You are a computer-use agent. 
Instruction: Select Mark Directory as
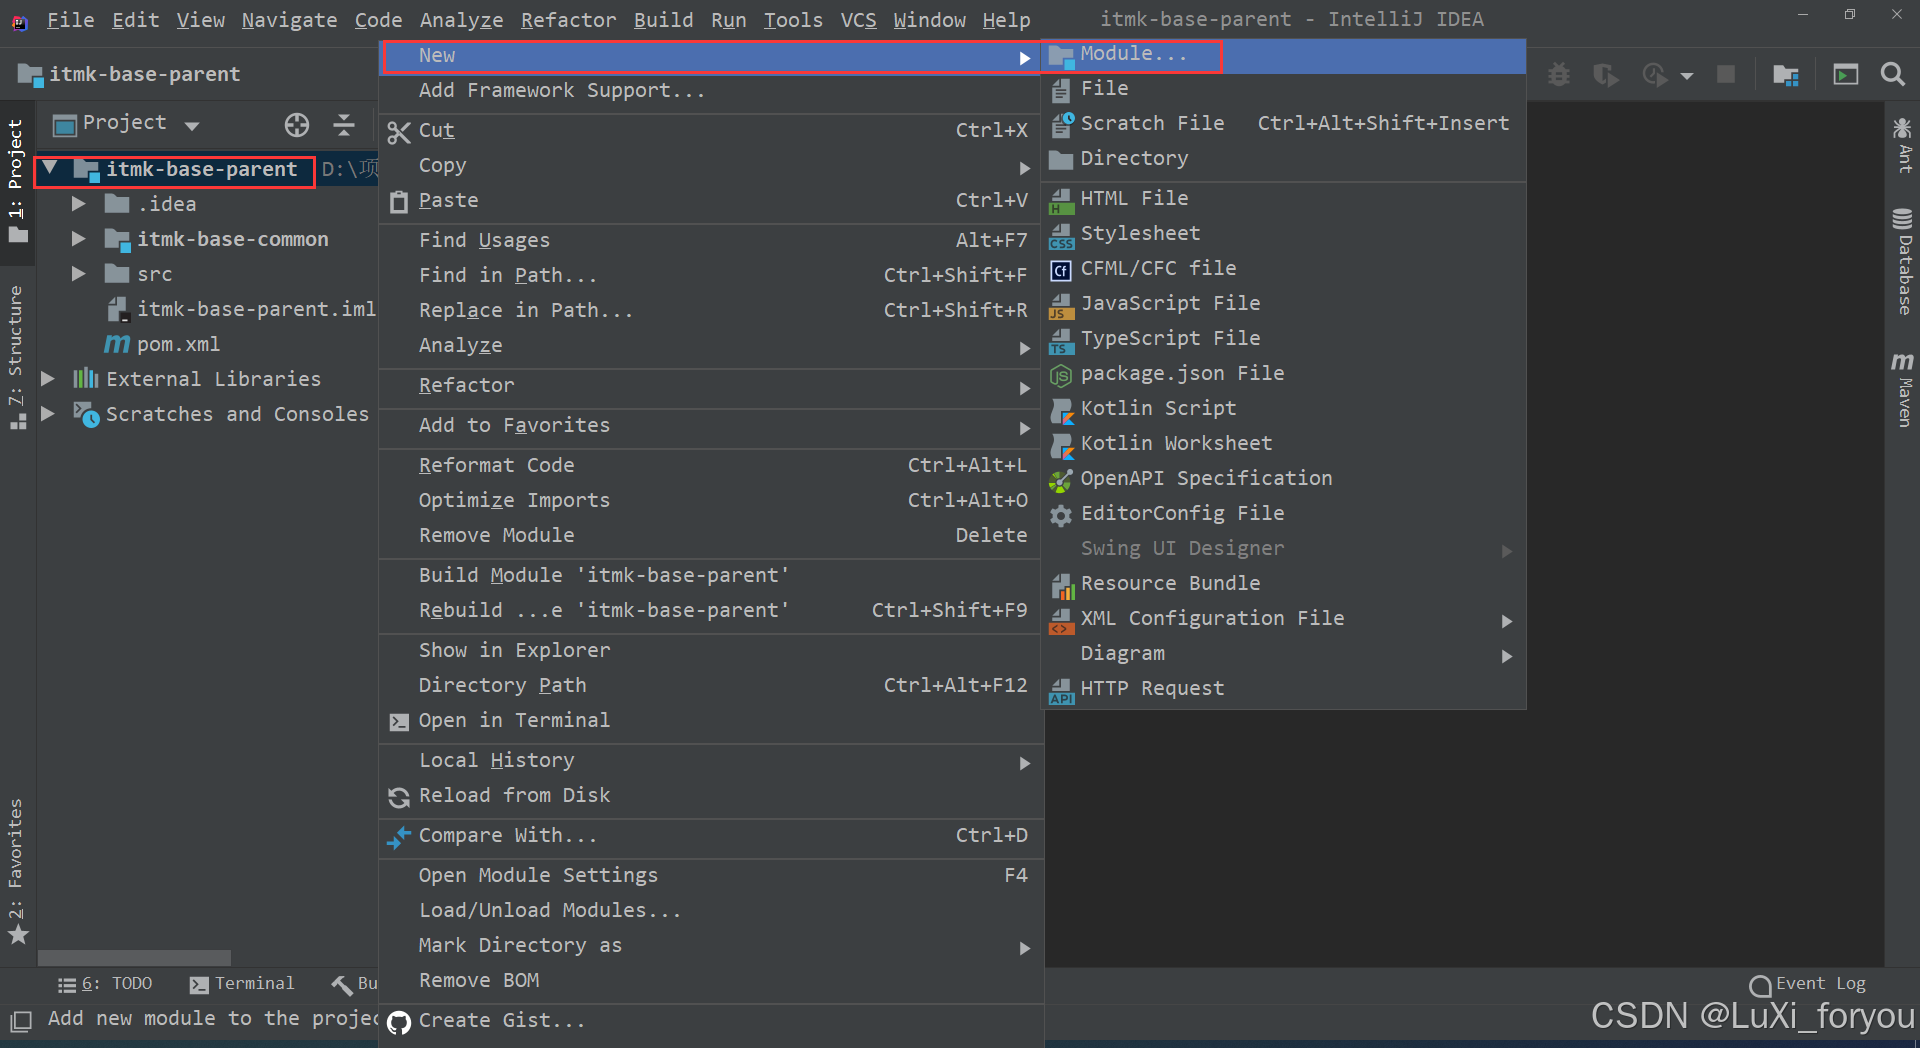[710, 946]
